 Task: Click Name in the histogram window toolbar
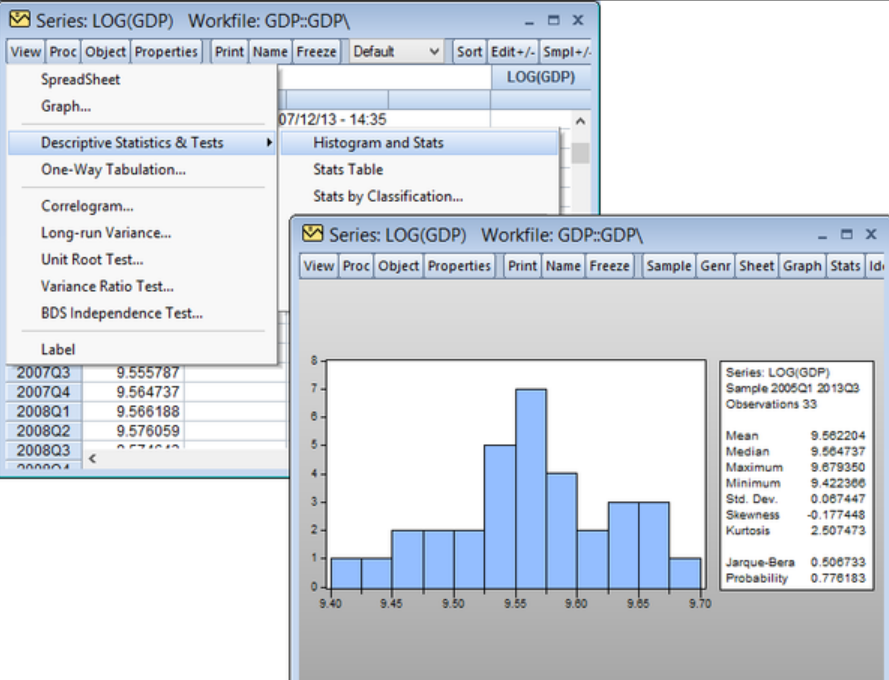[563, 266]
